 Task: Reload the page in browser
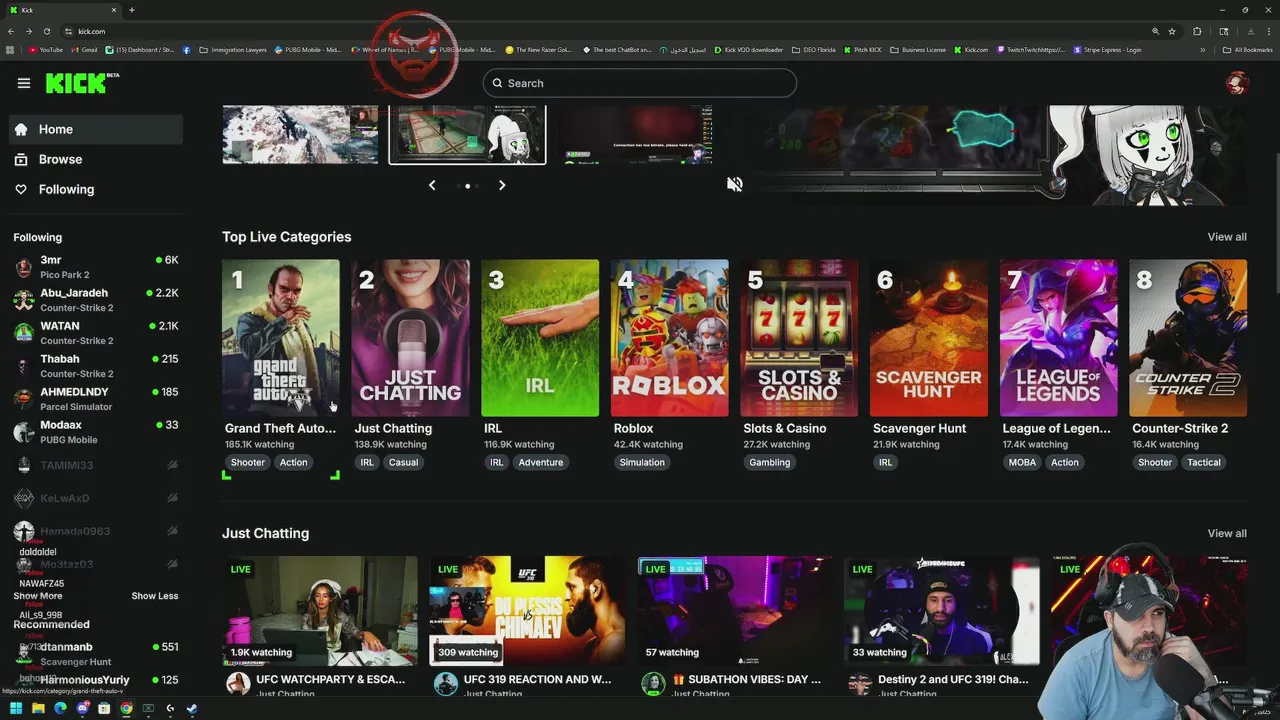[46, 31]
